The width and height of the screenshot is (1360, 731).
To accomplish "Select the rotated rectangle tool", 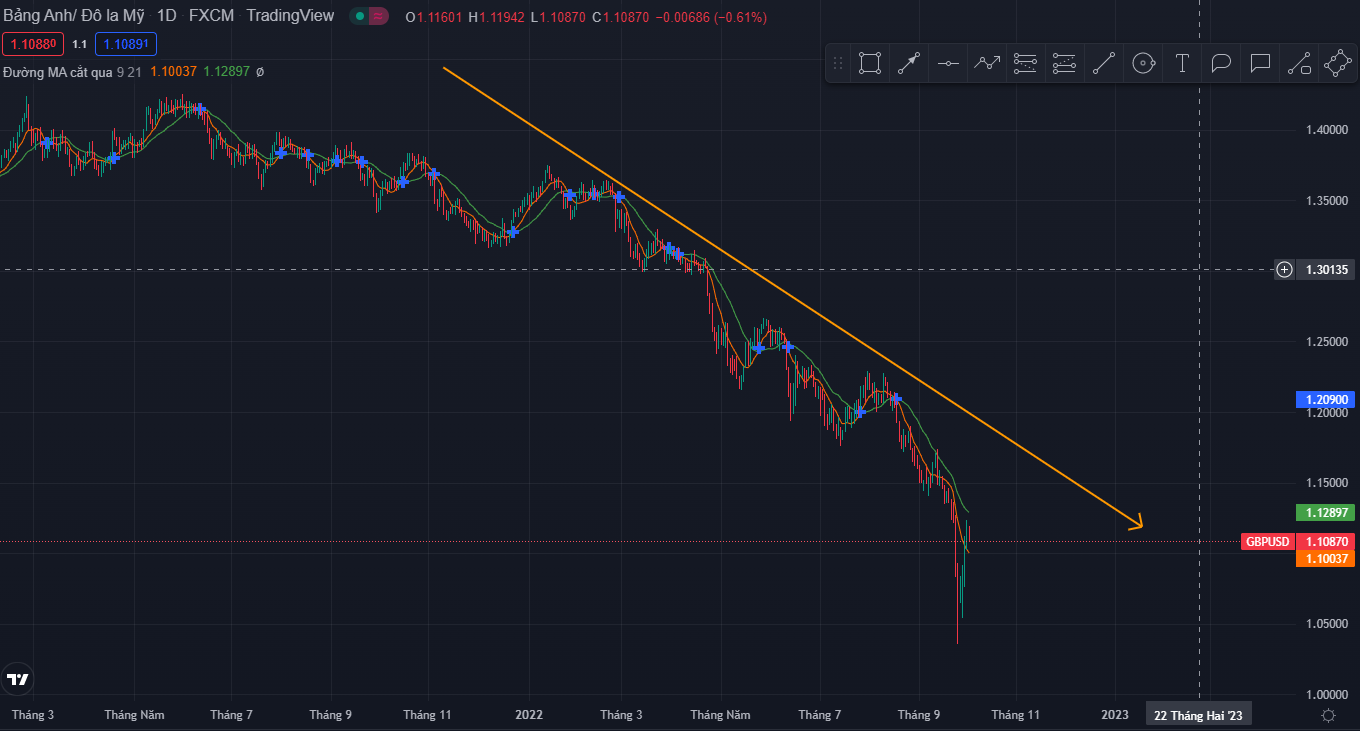I will click(x=1338, y=64).
